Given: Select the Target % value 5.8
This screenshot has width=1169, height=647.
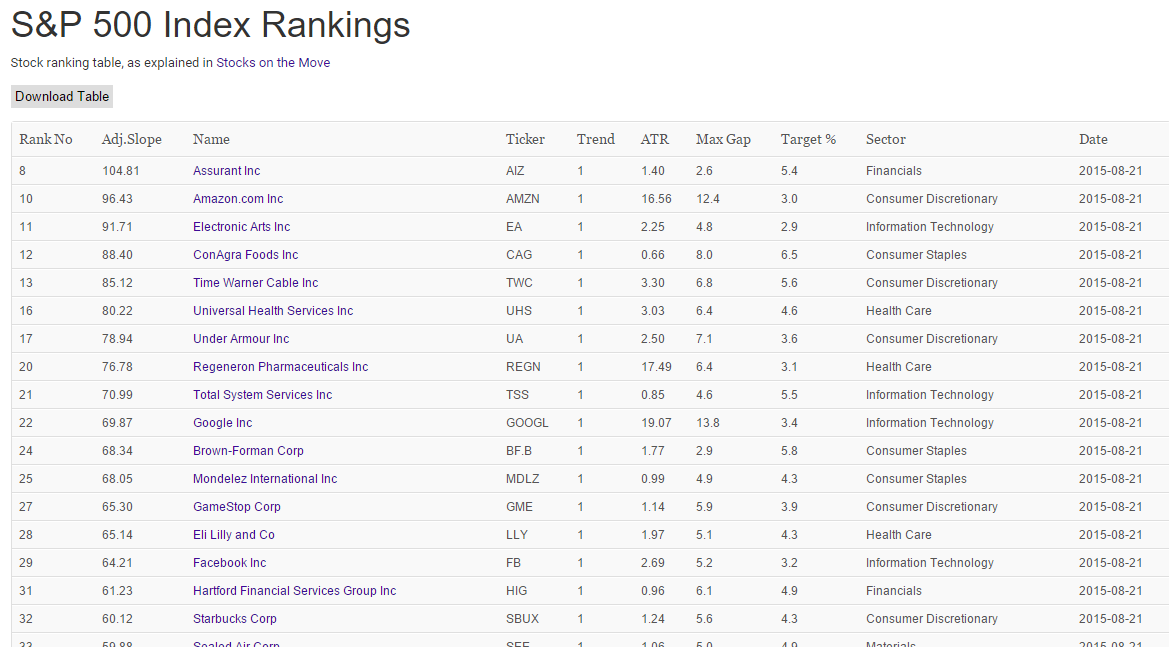Looking at the screenshot, I should (790, 451).
